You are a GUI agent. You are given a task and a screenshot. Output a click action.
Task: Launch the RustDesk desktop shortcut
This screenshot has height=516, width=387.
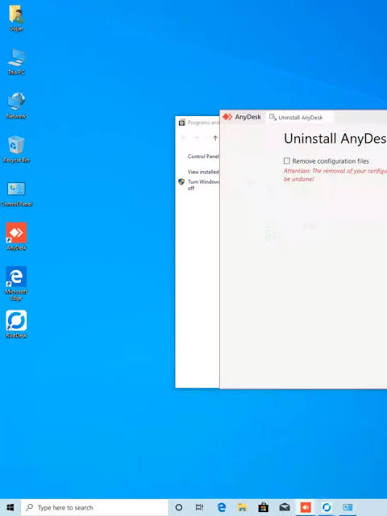click(x=16, y=324)
